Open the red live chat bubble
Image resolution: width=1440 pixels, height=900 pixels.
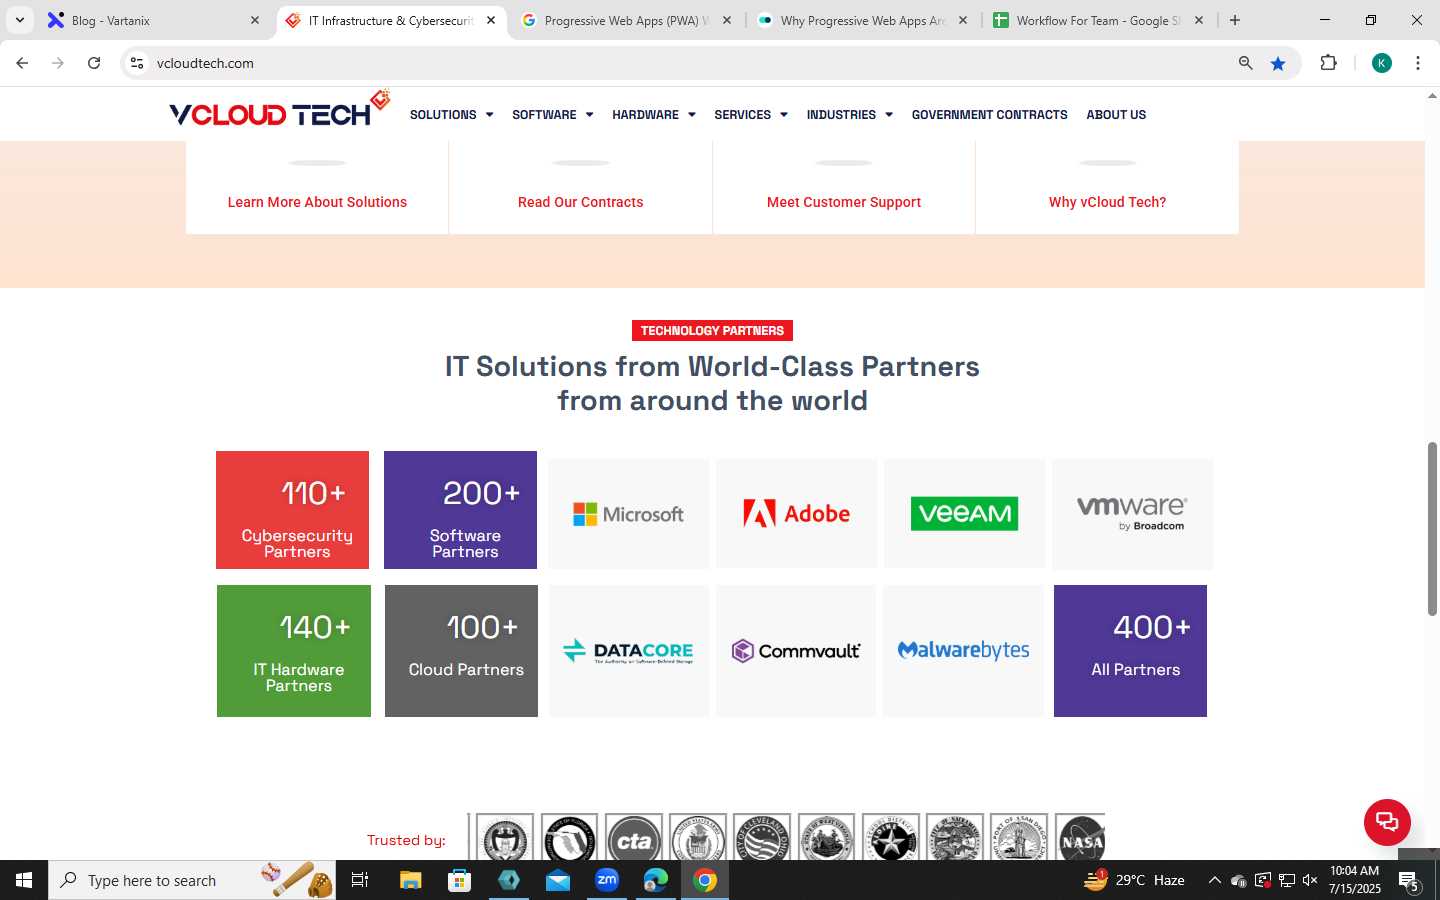pos(1387,822)
